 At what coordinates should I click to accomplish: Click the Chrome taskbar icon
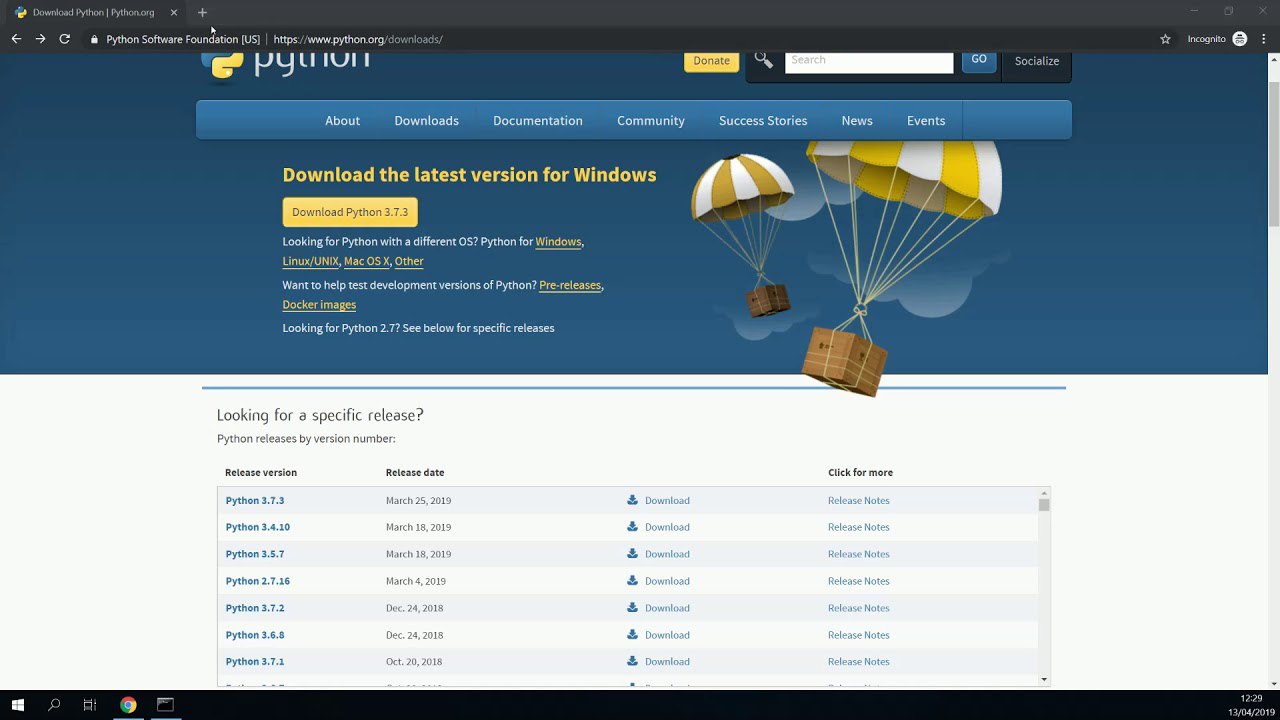[x=128, y=705]
